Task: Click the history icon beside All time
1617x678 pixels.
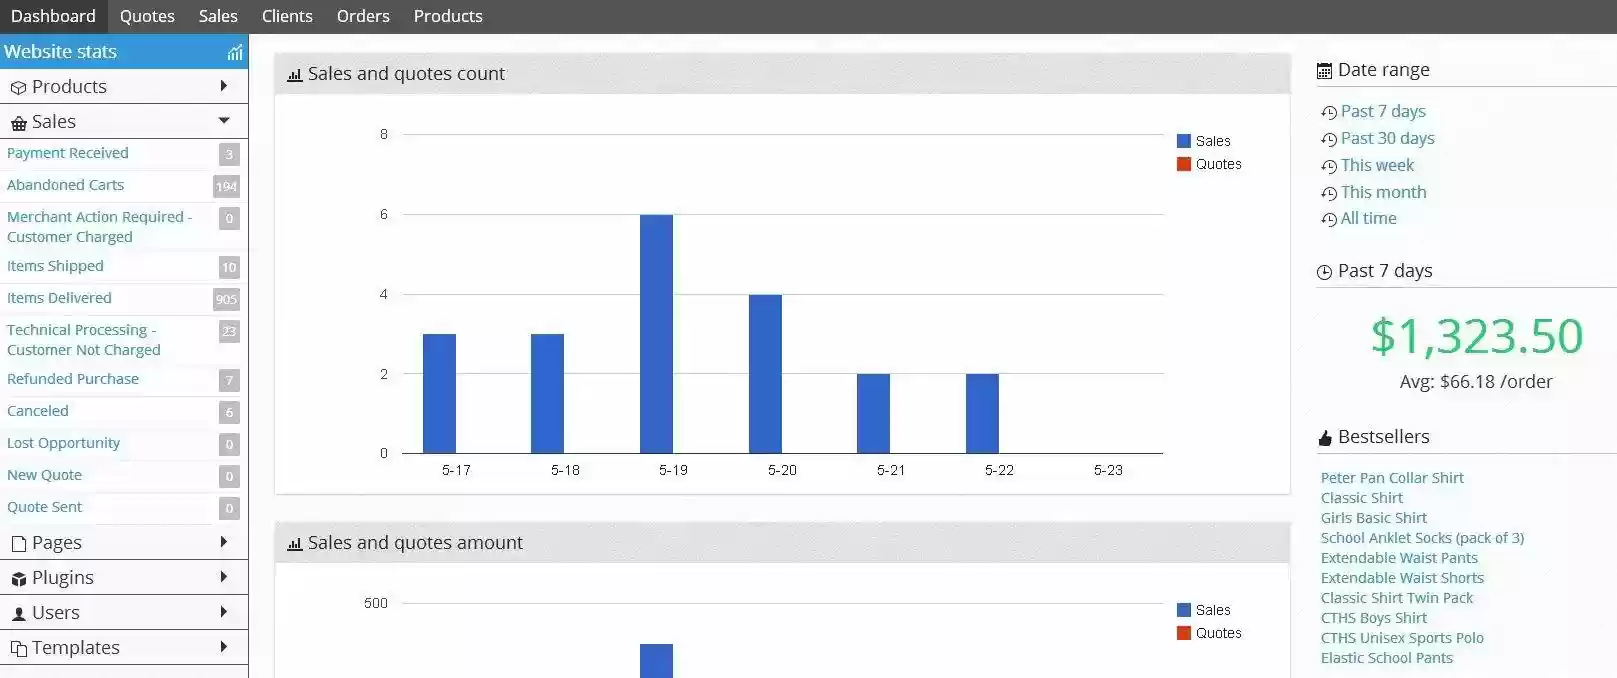Action: 1329,220
